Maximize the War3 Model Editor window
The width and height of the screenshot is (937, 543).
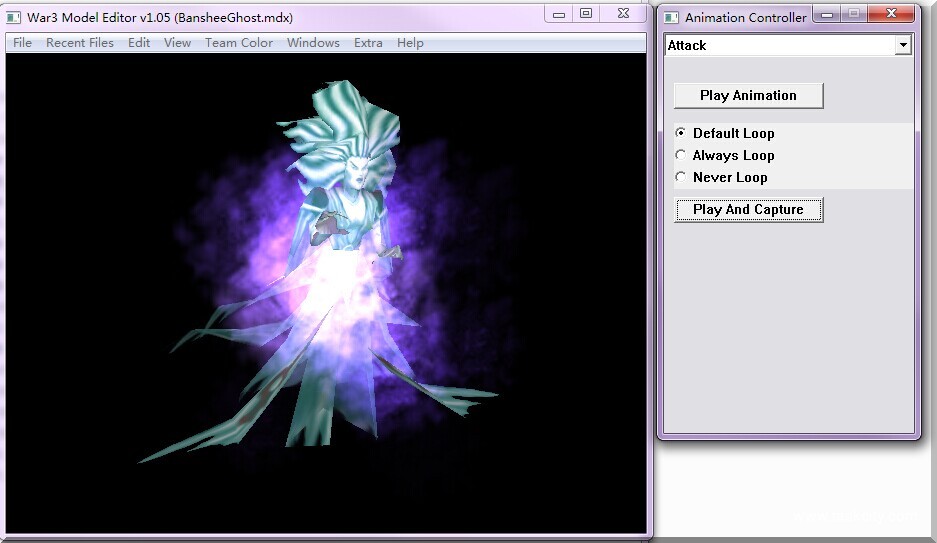[x=586, y=14]
